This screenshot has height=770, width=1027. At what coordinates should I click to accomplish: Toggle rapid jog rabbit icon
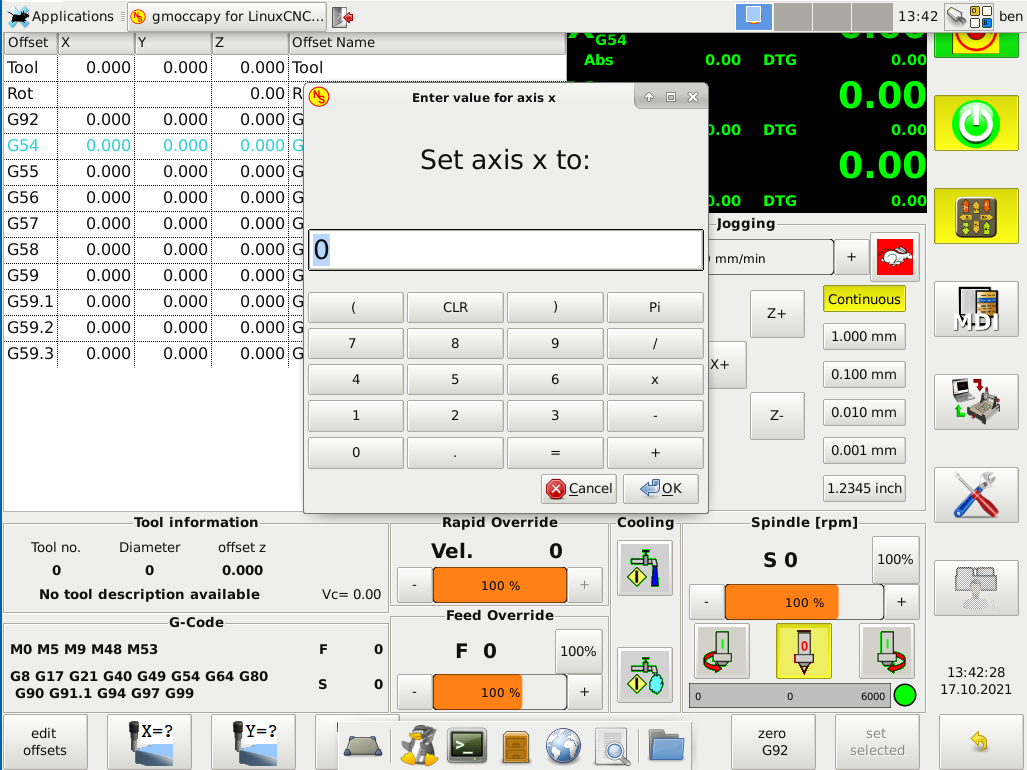click(x=895, y=257)
